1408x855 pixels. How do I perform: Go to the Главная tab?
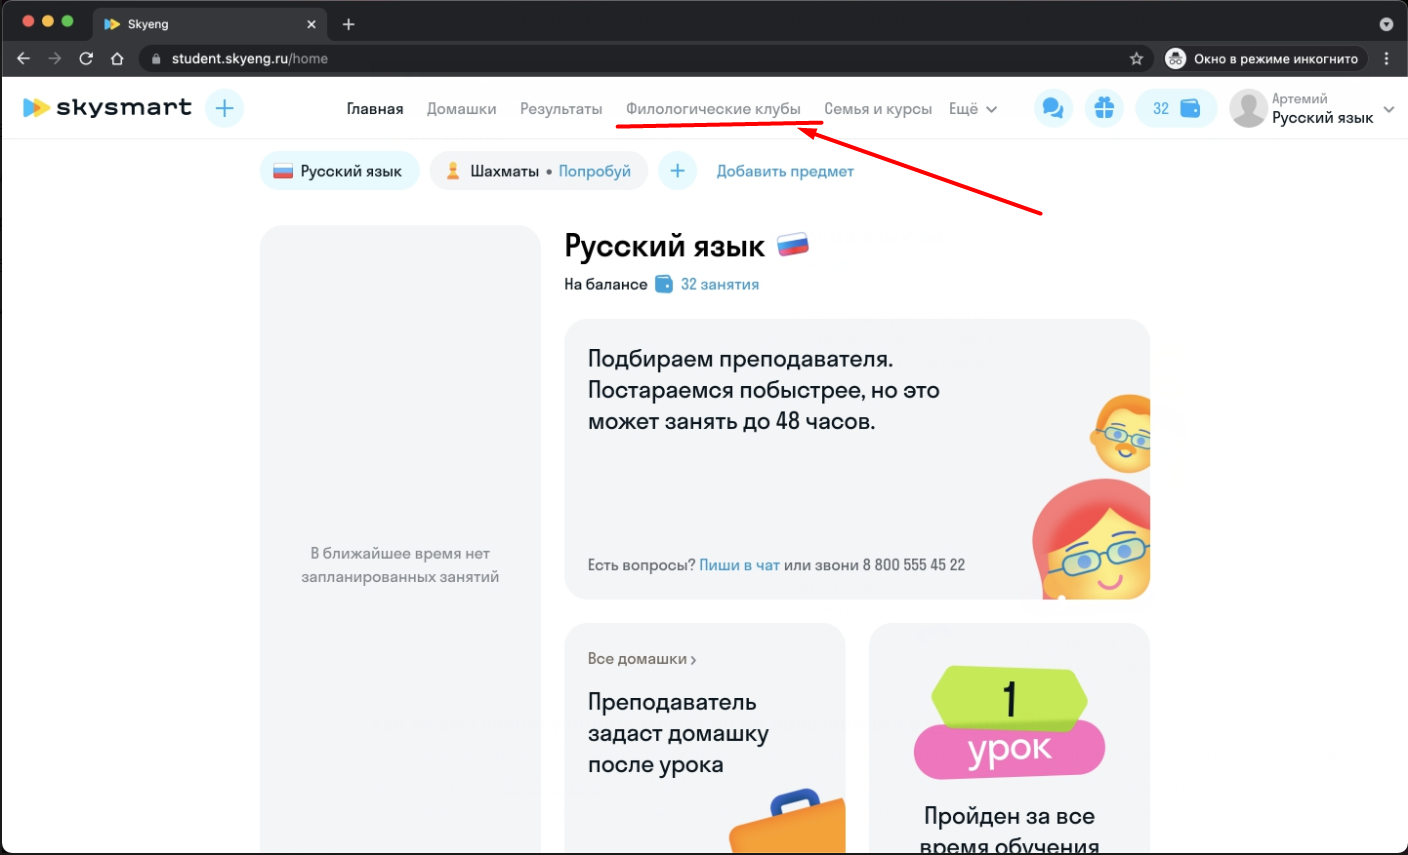point(375,109)
